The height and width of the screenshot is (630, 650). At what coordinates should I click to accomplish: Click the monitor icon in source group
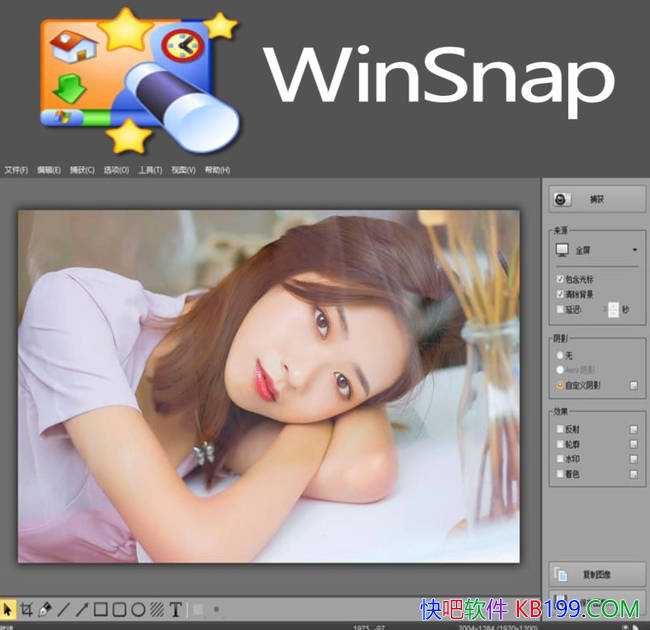[x=562, y=250]
